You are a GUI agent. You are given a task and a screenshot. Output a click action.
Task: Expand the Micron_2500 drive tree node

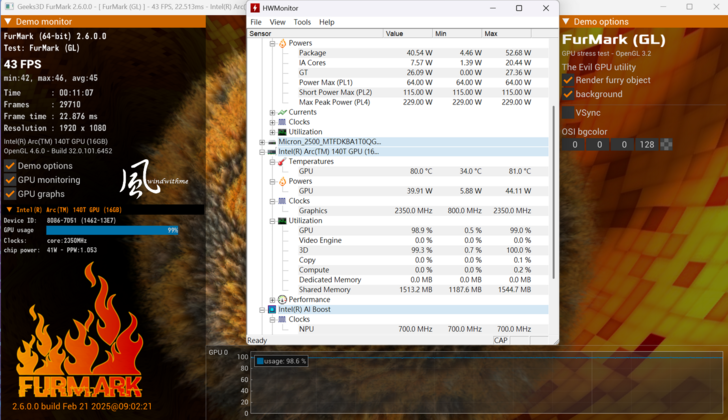click(262, 142)
